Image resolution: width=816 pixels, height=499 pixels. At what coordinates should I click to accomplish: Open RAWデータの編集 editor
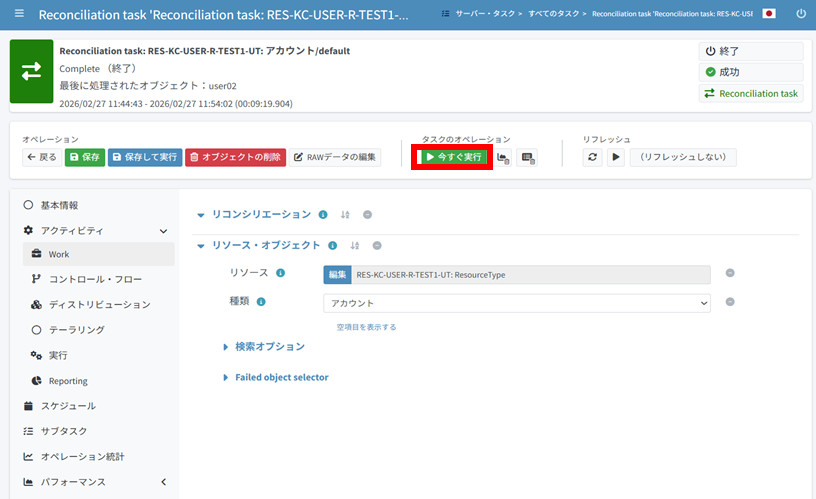(335, 157)
